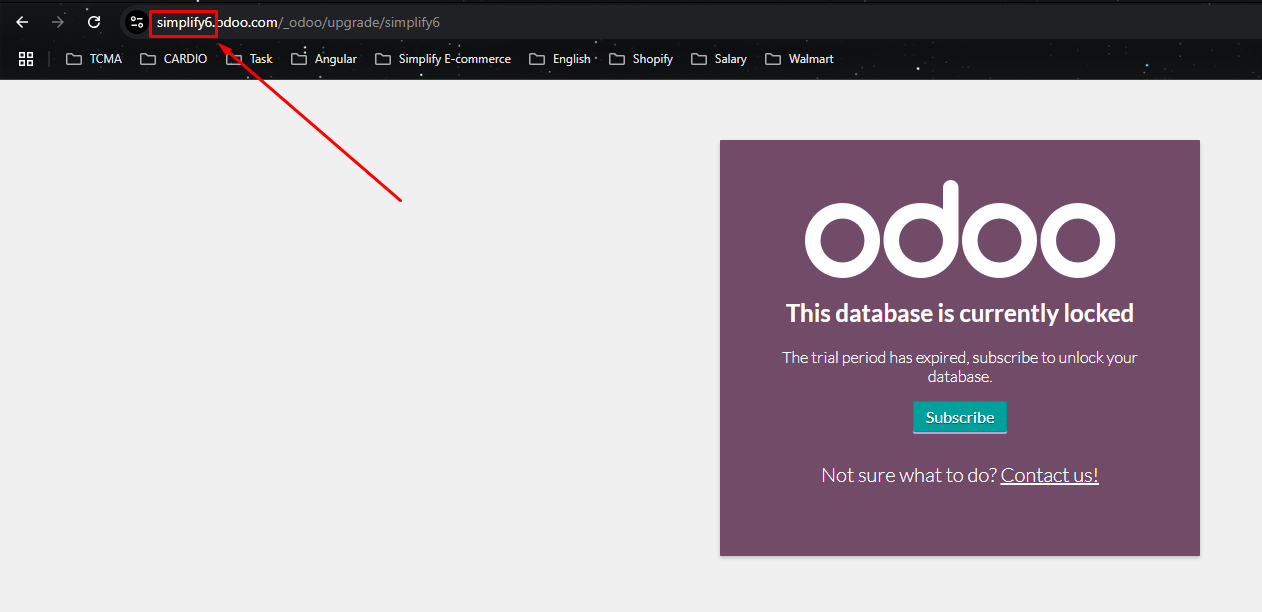The image size is (1262, 612).
Task: Reload the current page
Action: (x=94, y=22)
